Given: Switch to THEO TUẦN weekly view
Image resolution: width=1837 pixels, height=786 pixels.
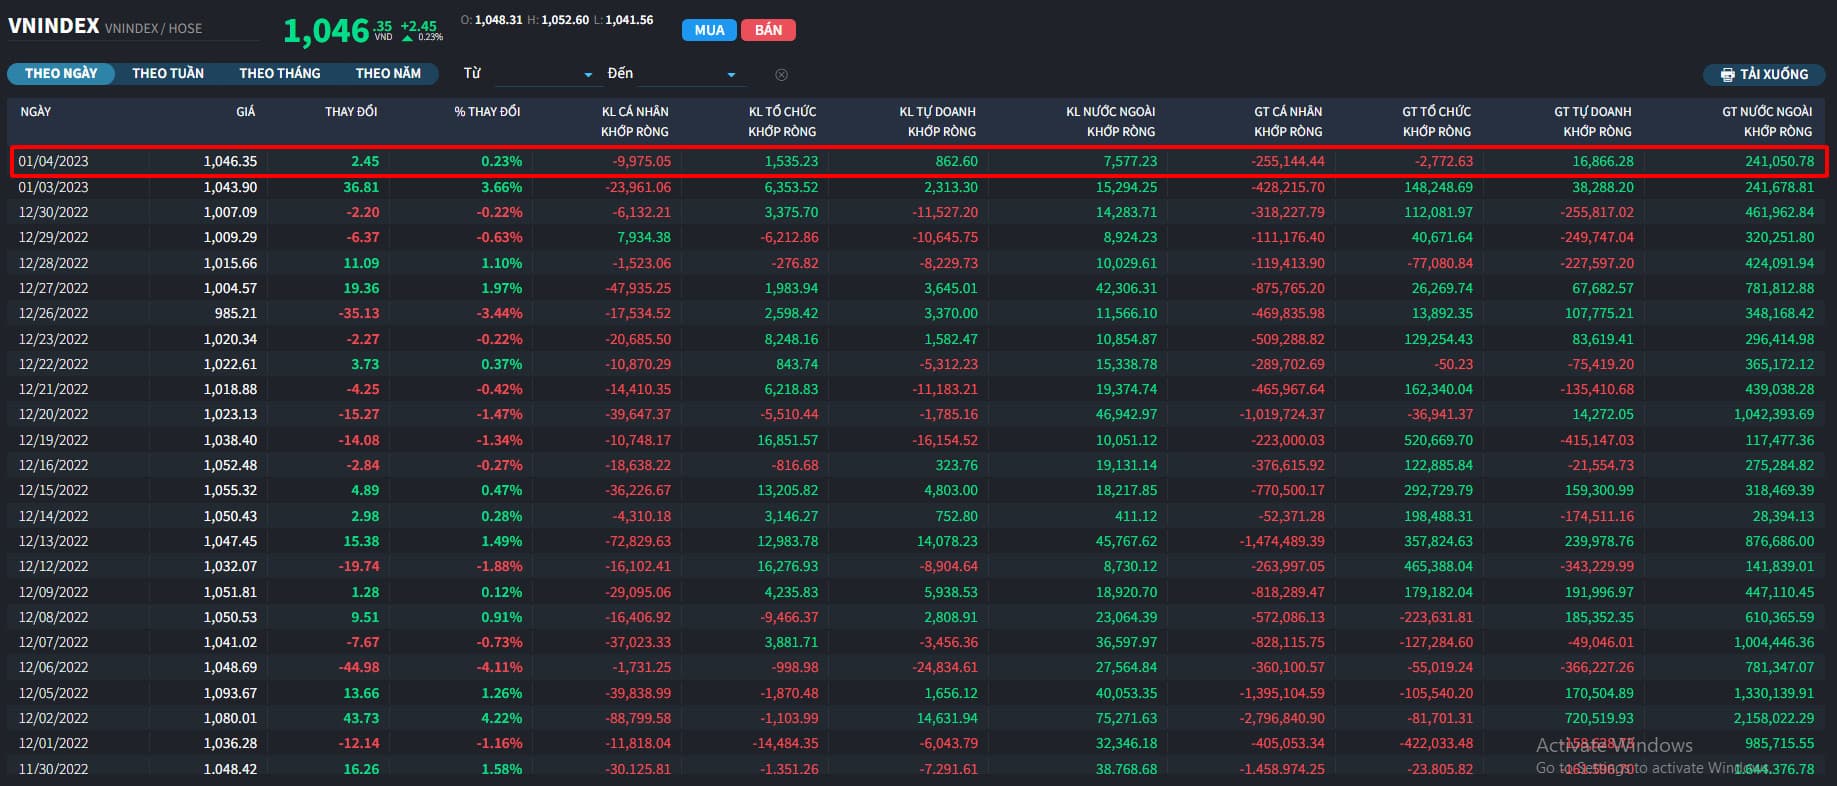Looking at the screenshot, I should pyautogui.click(x=168, y=74).
